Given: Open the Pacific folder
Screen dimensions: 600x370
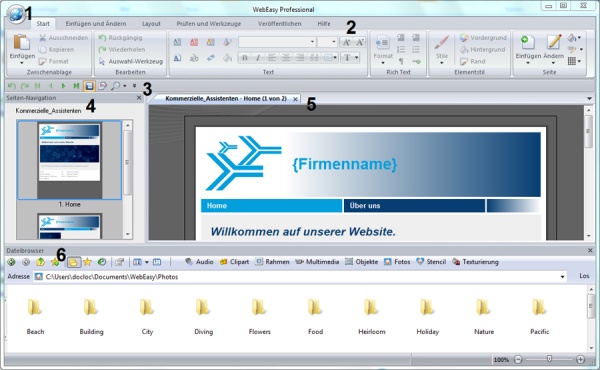Looking at the screenshot, I should click(540, 317).
